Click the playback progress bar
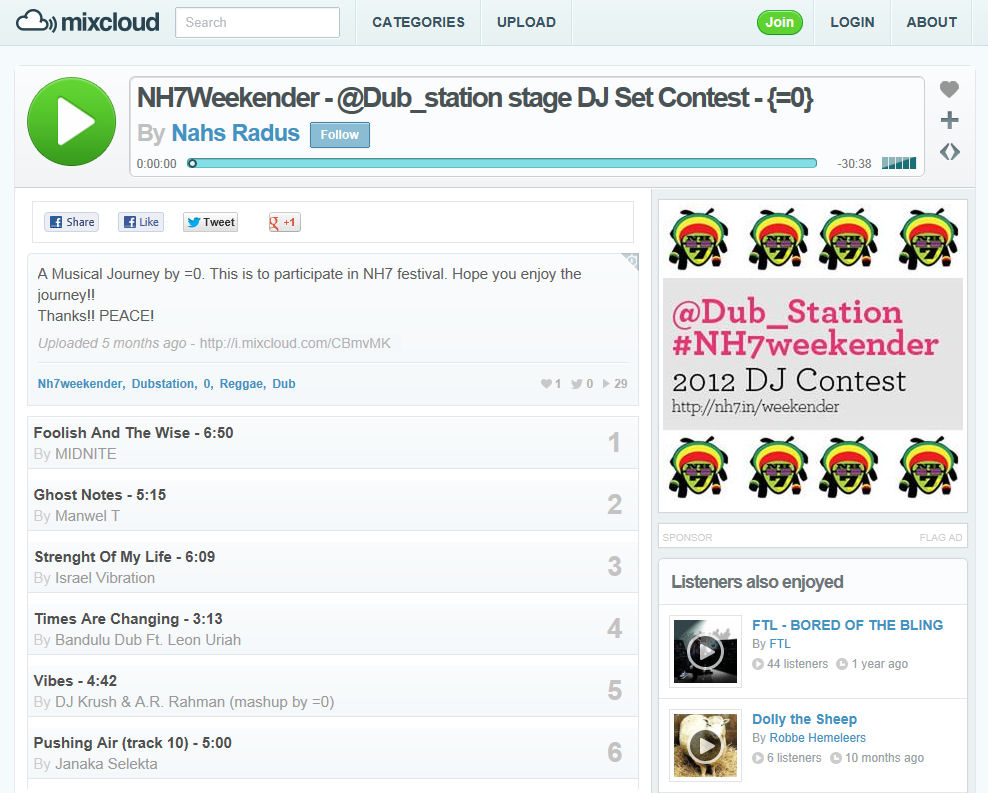This screenshot has width=988, height=793. point(502,163)
